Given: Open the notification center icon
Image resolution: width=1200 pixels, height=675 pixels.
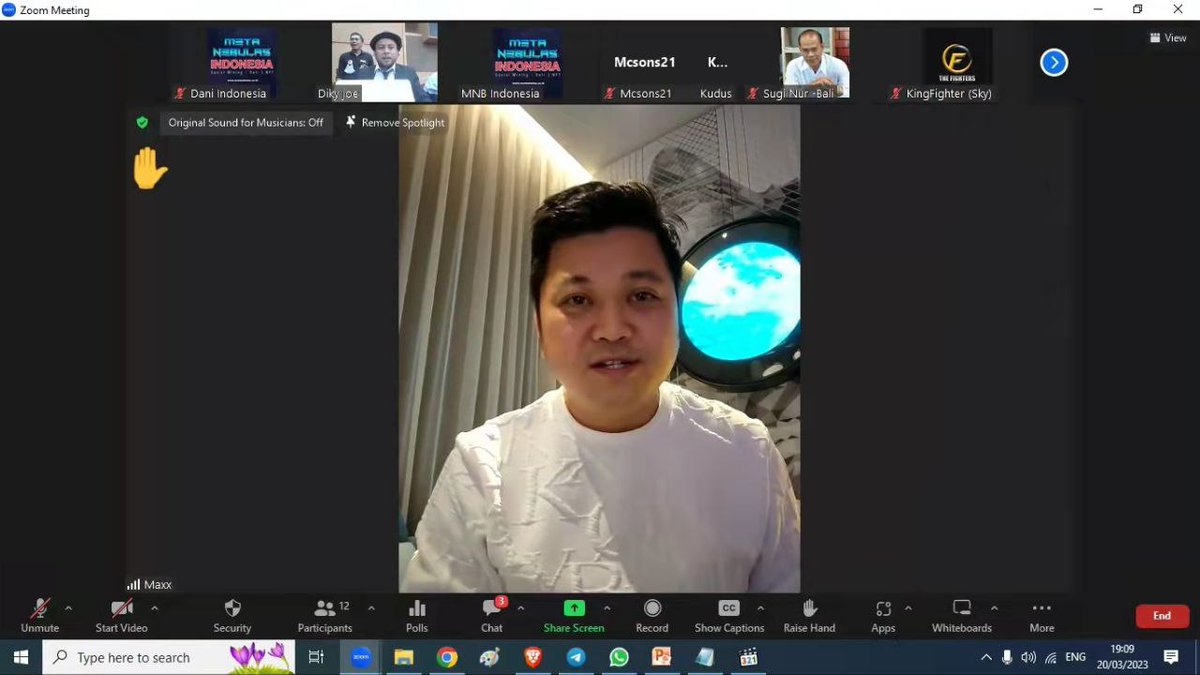Looking at the screenshot, I should (1171, 657).
